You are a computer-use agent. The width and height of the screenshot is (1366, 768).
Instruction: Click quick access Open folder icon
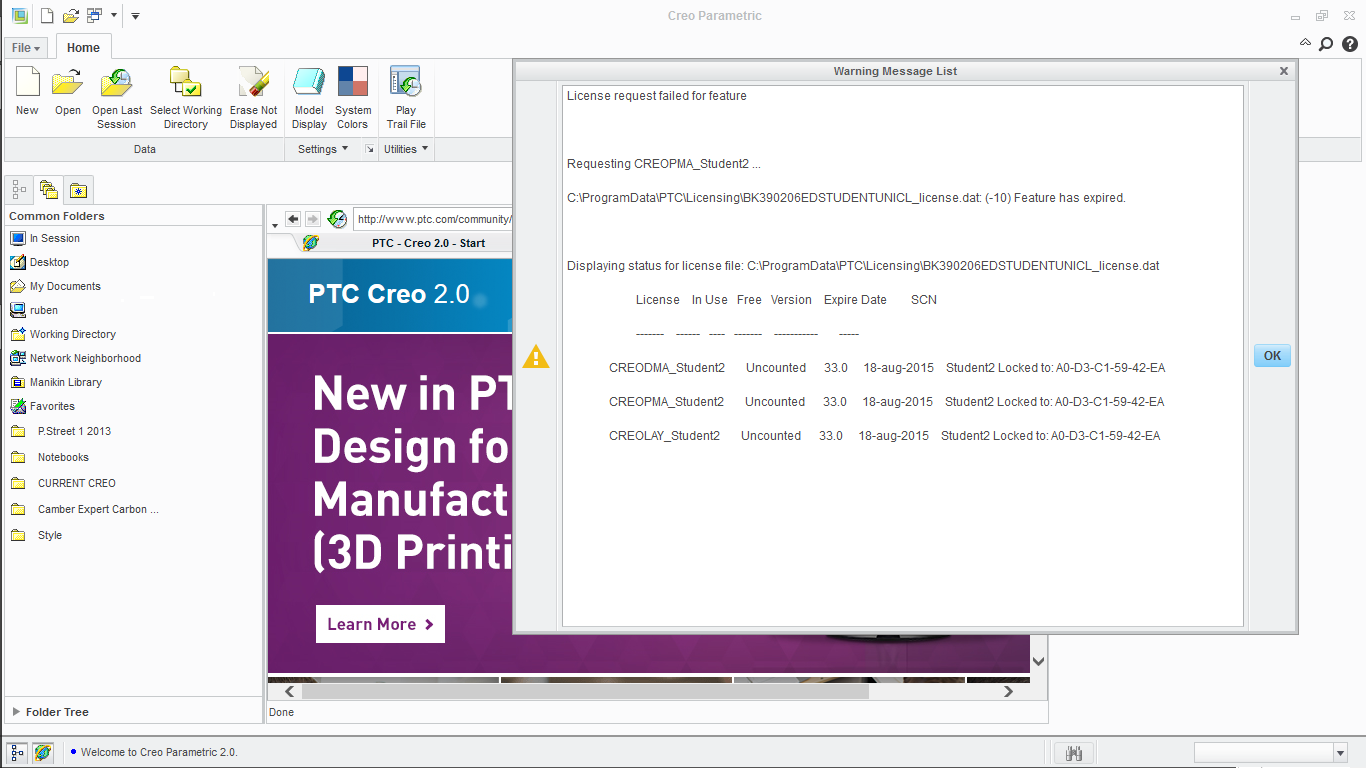(71, 15)
